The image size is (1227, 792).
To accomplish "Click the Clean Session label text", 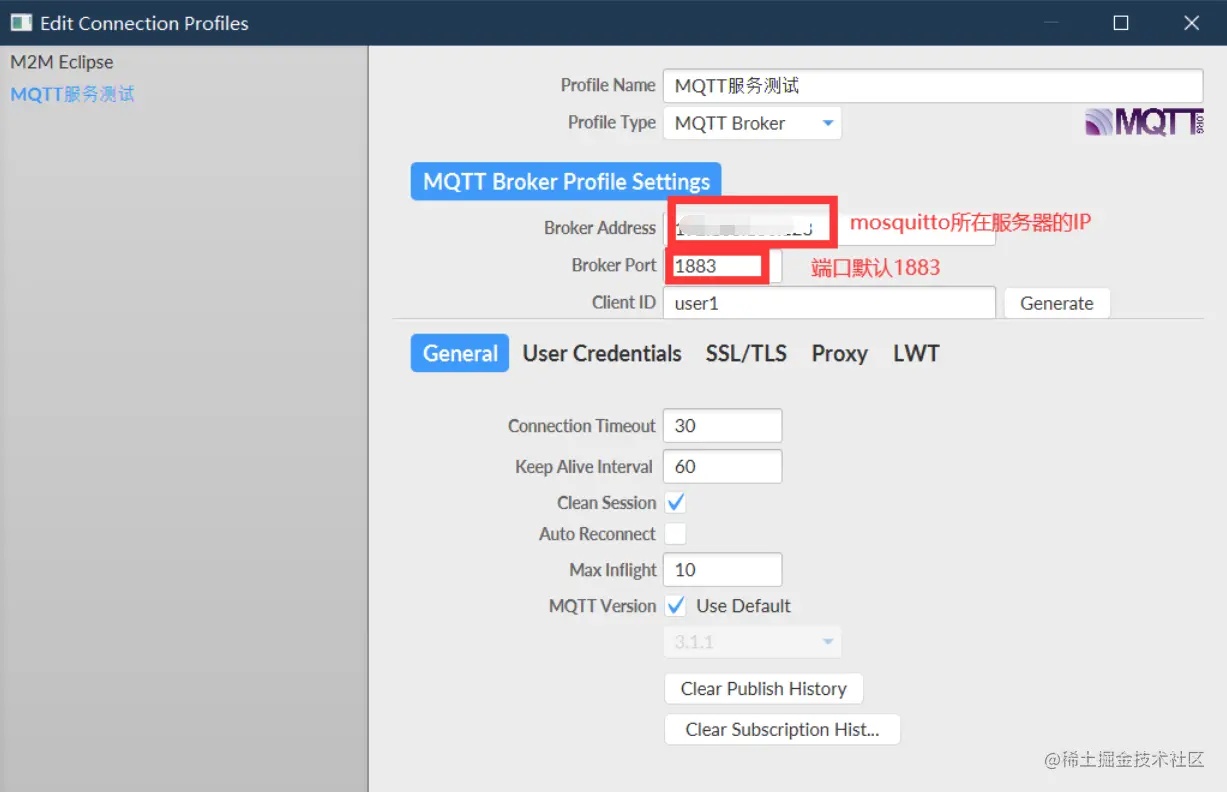I will pos(606,503).
